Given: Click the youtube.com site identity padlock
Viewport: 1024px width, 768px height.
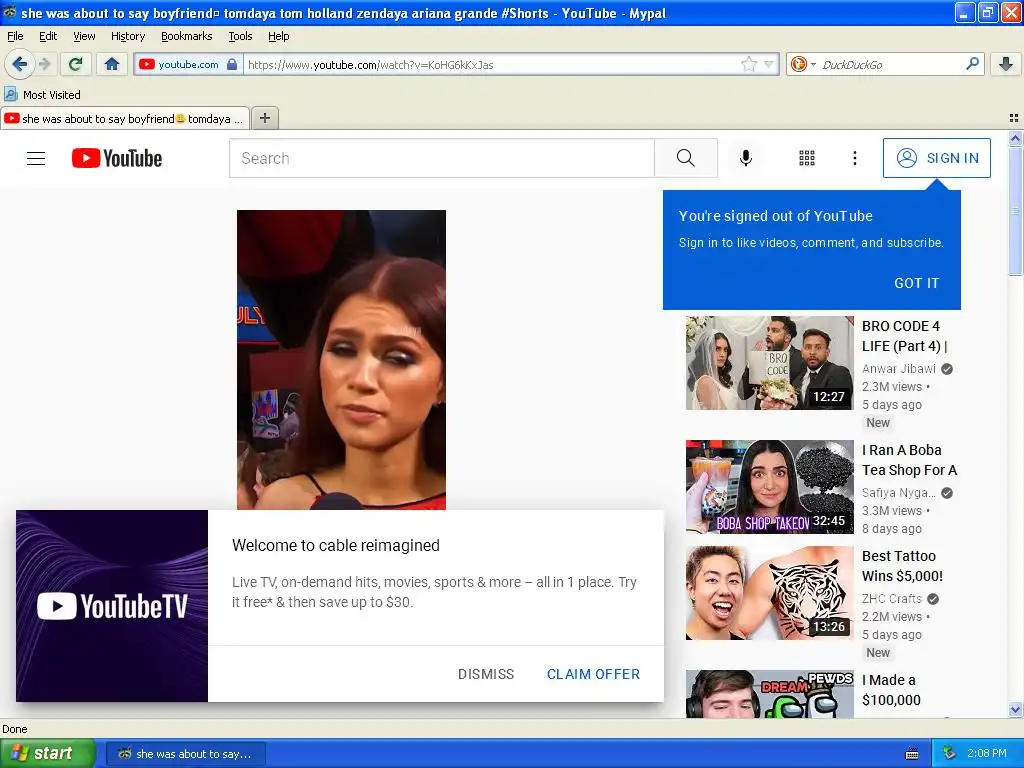Looking at the screenshot, I should 232,64.
